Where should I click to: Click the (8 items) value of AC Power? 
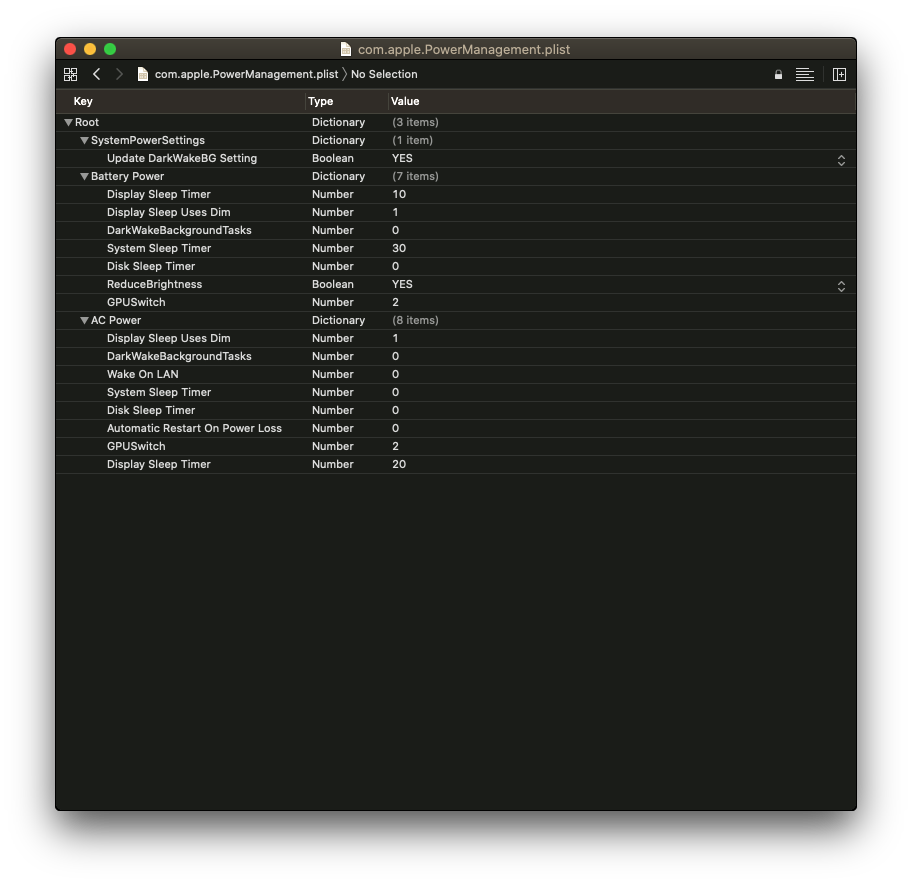click(415, 320)
